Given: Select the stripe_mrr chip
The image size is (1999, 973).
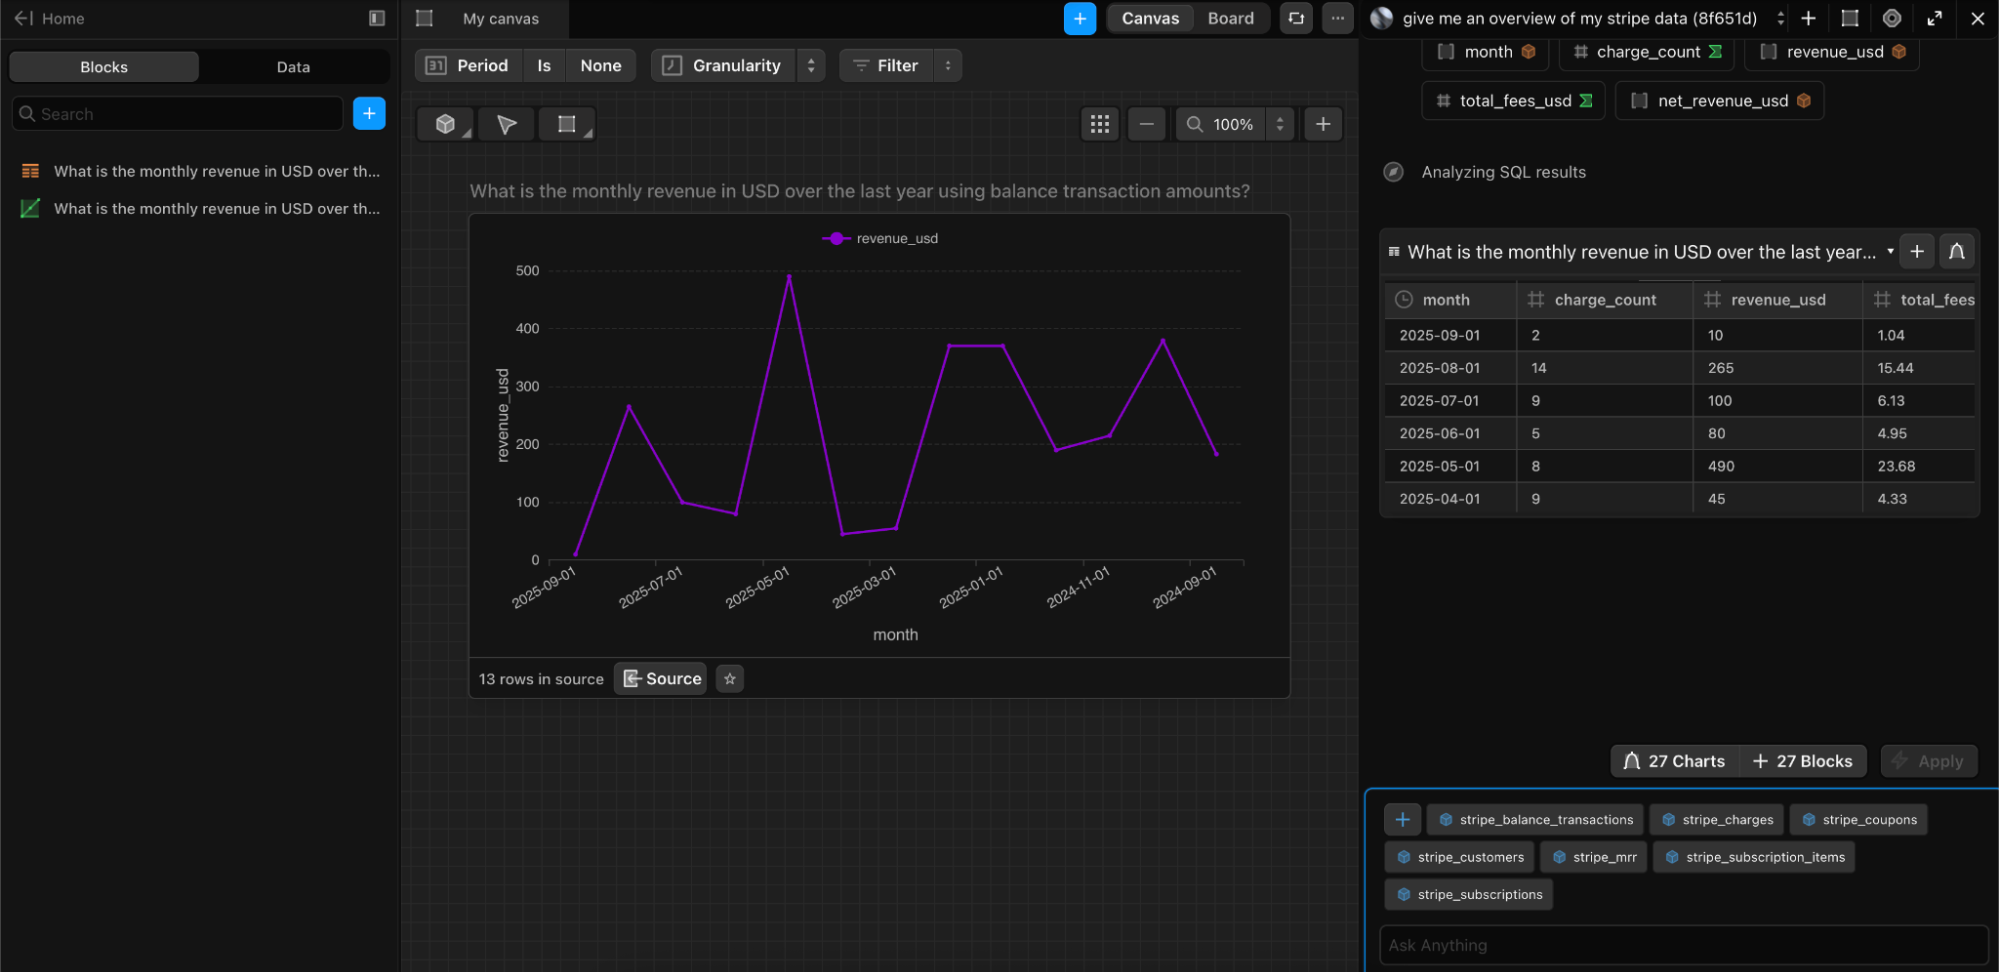Looking at the screenshot, I should pyautogui.click(x=1594, y=858).
